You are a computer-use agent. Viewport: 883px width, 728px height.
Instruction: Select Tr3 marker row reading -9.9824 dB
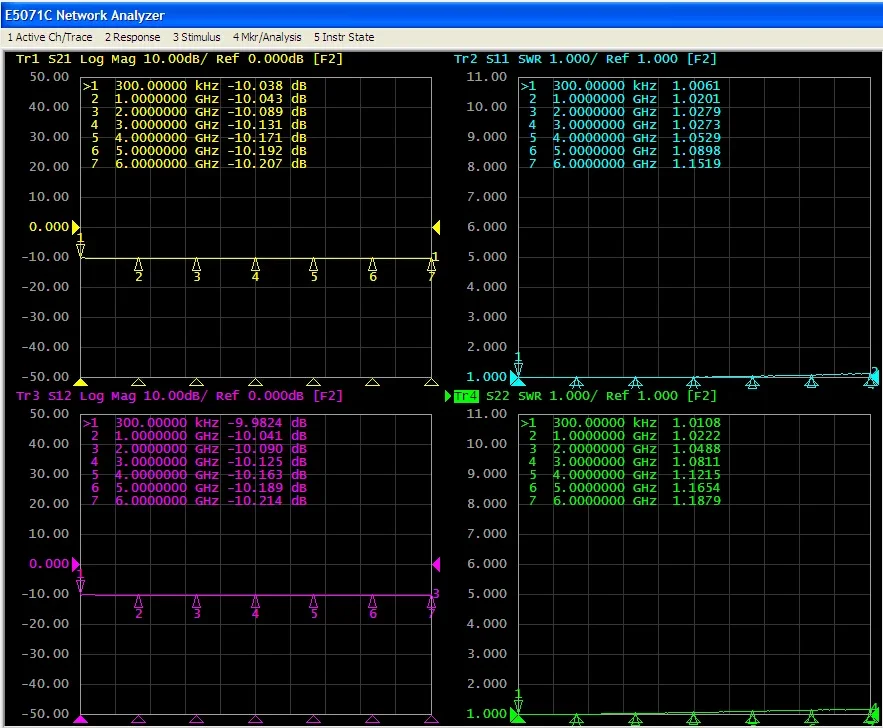coord(195,423)
